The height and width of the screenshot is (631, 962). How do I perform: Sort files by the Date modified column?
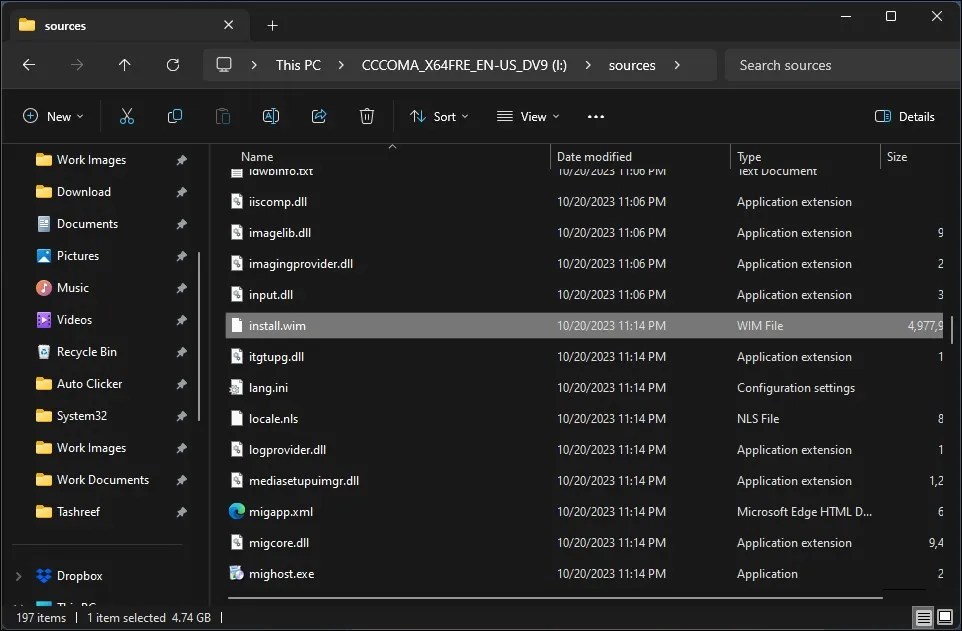[596, 156]
